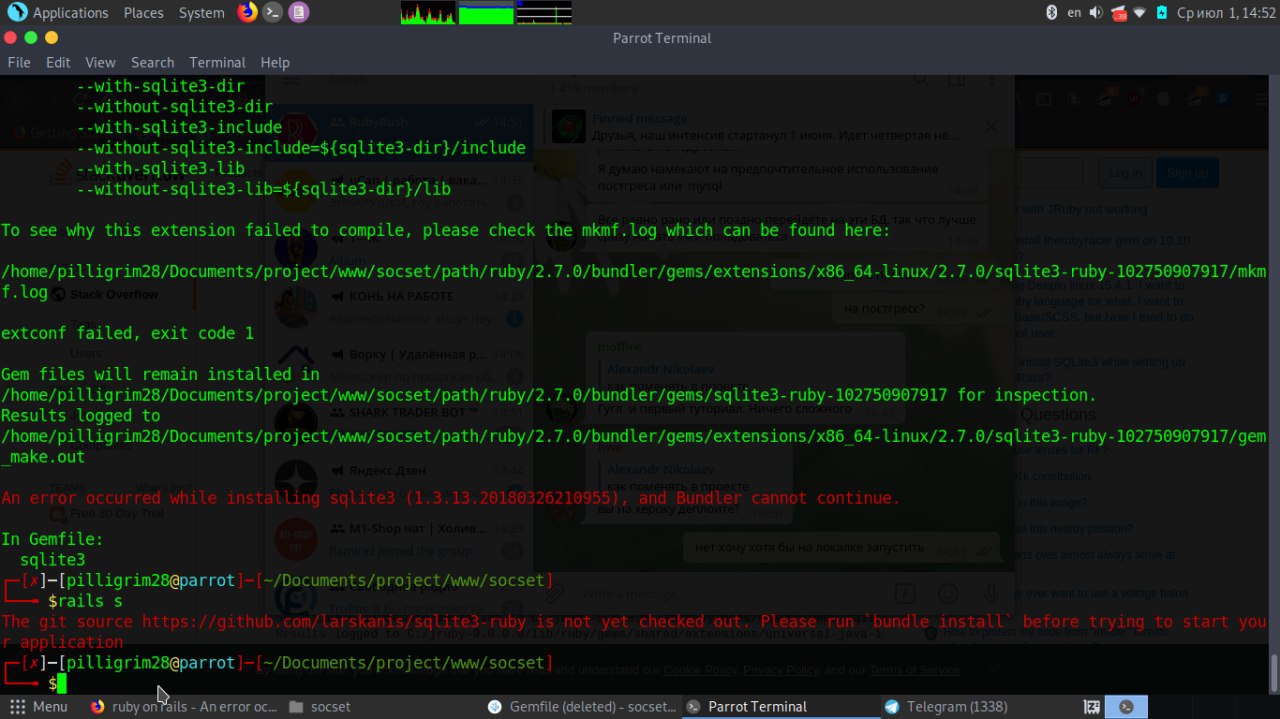1280x719 pixels.
Task: Click the Parrot logo icon in top panel
Action: point(17,13)
